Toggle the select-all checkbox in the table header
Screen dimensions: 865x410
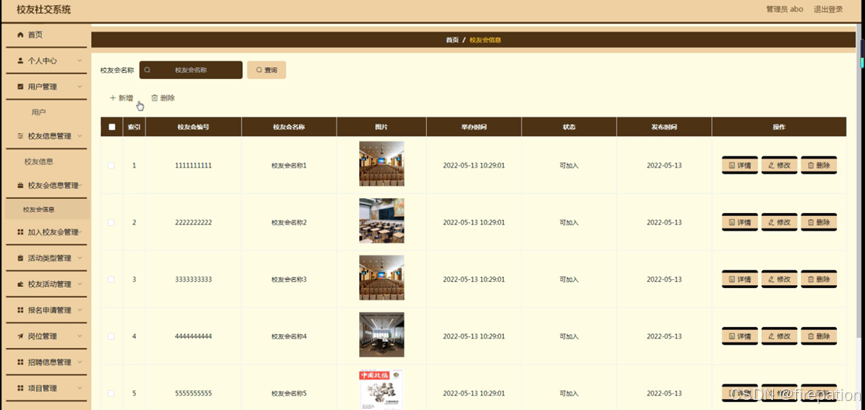[112, 127]
